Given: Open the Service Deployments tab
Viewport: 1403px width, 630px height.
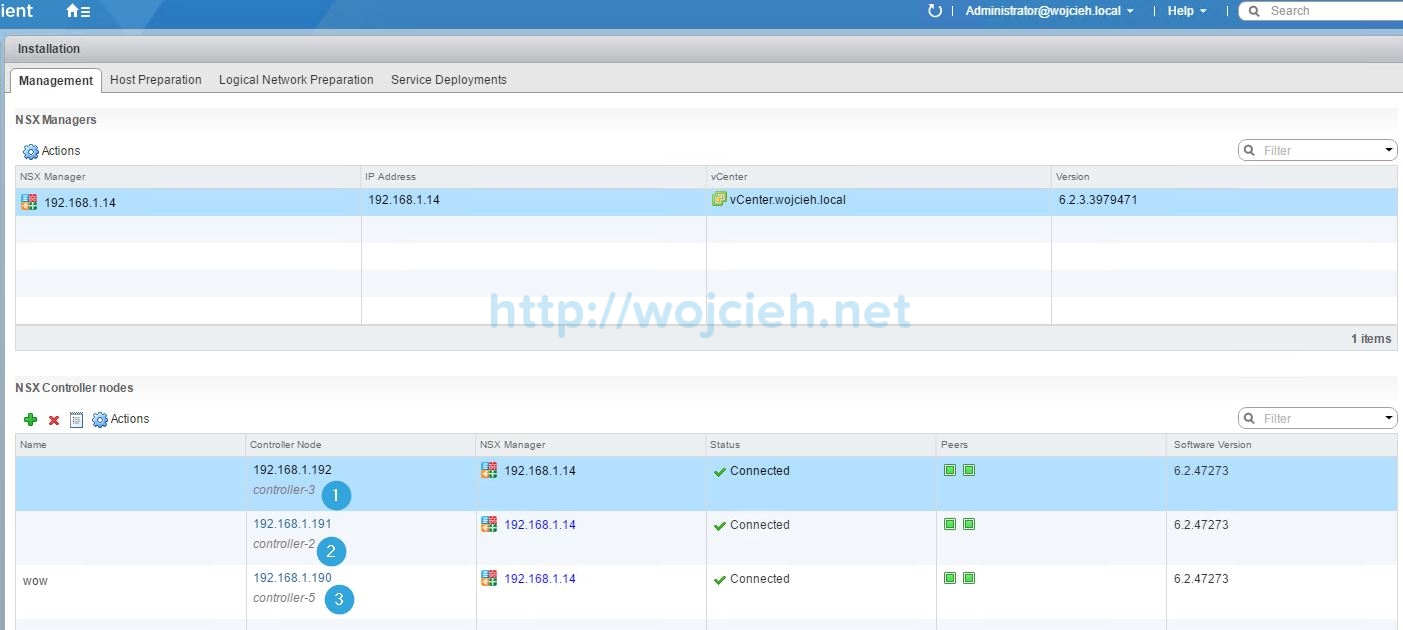Looking at the screenshot, I should coord(449,80).
